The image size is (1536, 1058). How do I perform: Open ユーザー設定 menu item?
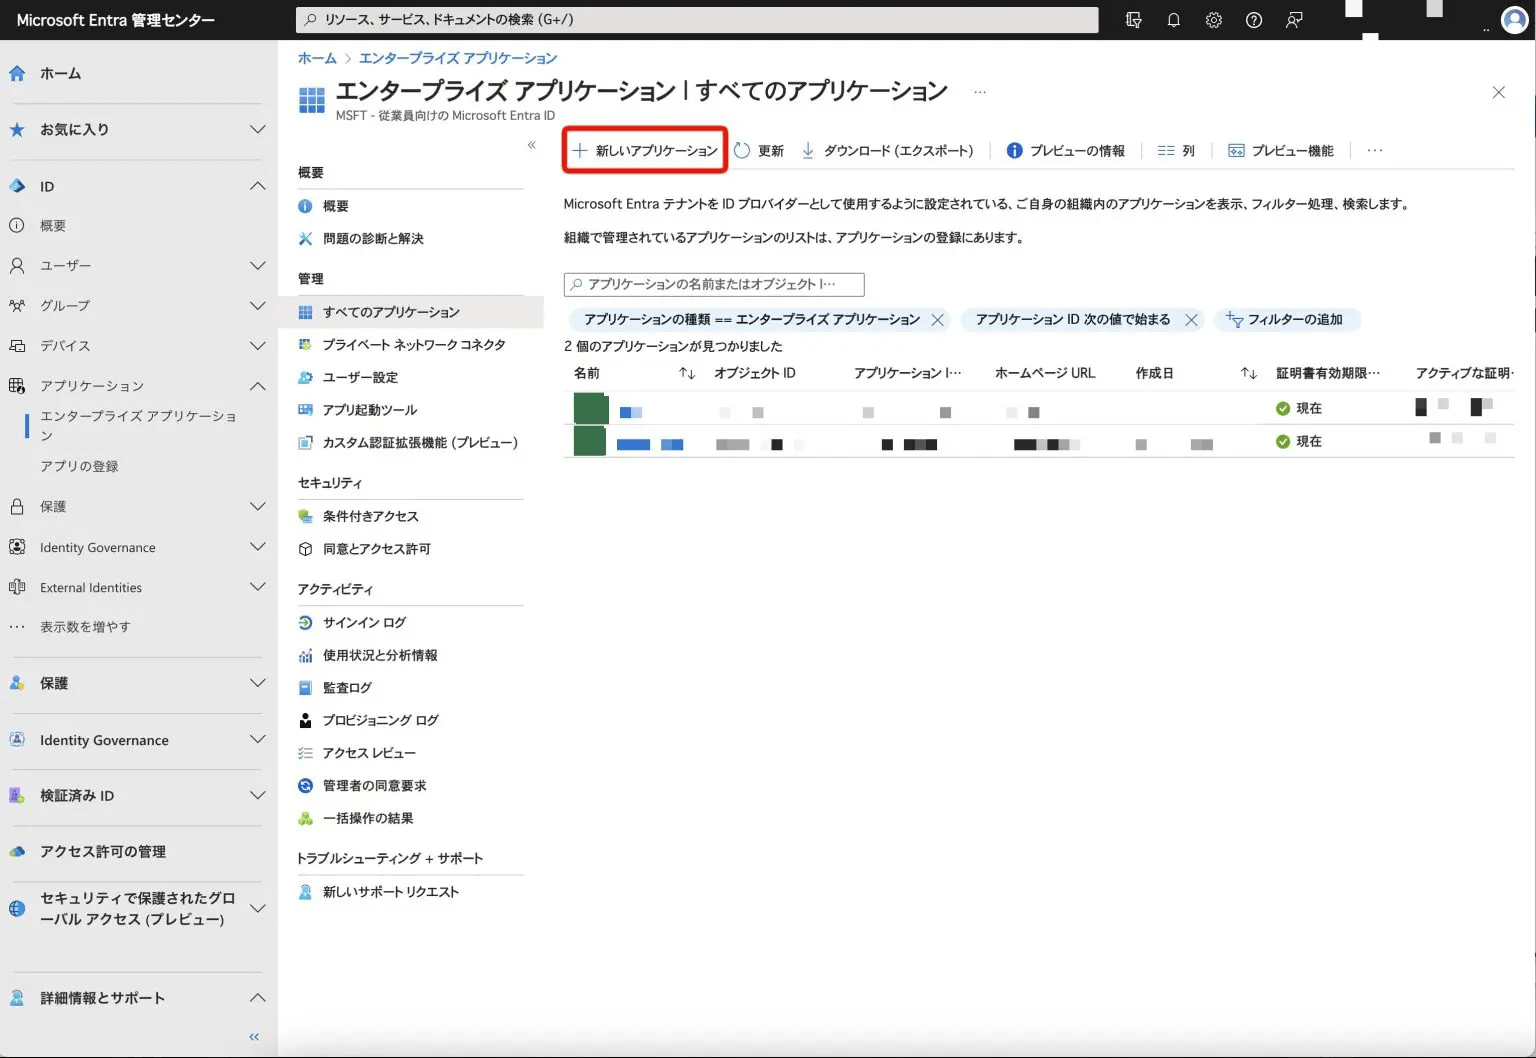(360, 378)
